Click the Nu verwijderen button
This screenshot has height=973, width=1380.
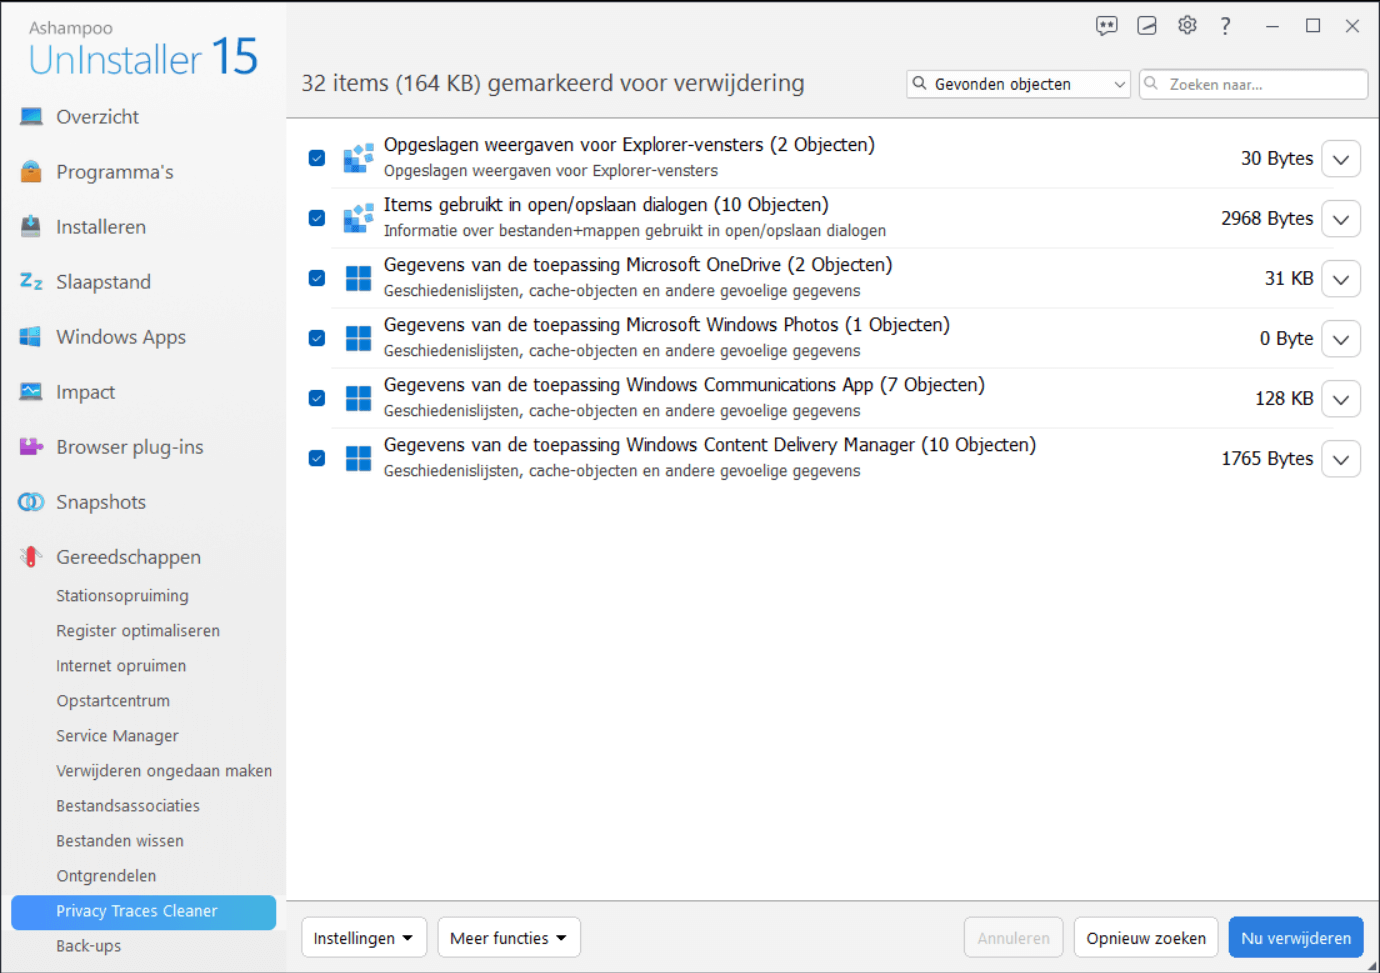1296,938
